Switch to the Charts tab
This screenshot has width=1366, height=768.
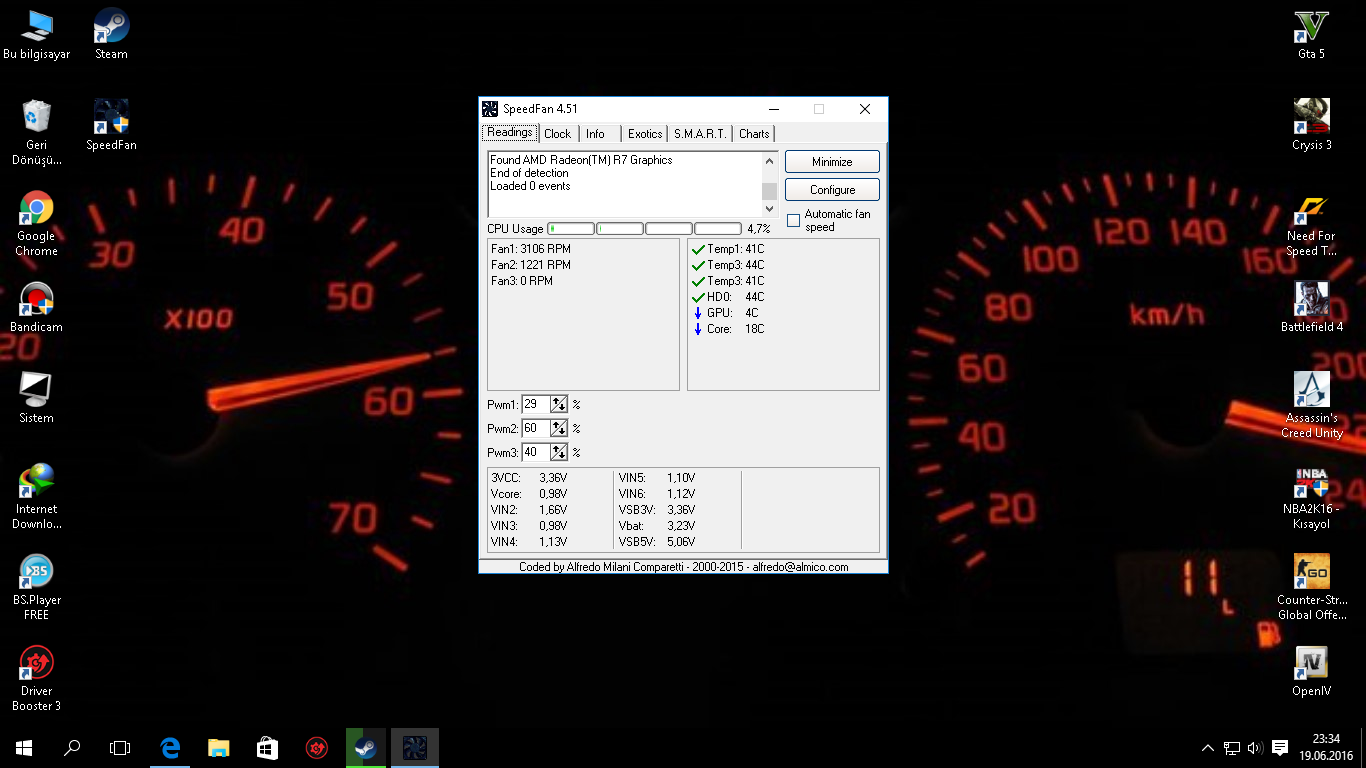click(x=754, y=134)
